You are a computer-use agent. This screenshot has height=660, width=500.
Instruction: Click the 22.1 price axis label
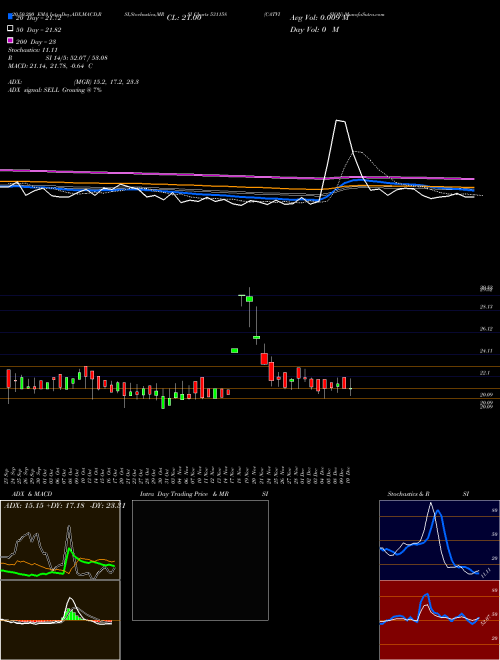(x=485, y=373)
